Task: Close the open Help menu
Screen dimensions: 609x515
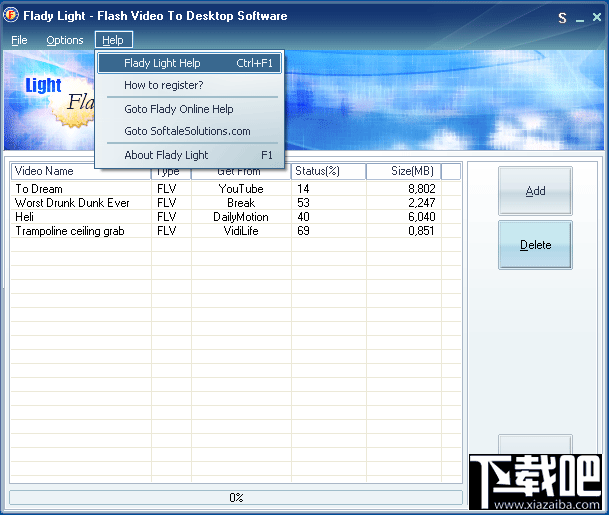Action: point(113,40)
